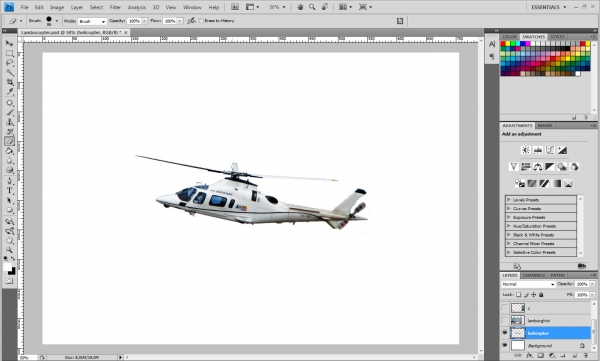The height and width of the screenshot is (361, 600).
Task: Select the Eraser tool in toolbox
Action: (x=9, y=141)
